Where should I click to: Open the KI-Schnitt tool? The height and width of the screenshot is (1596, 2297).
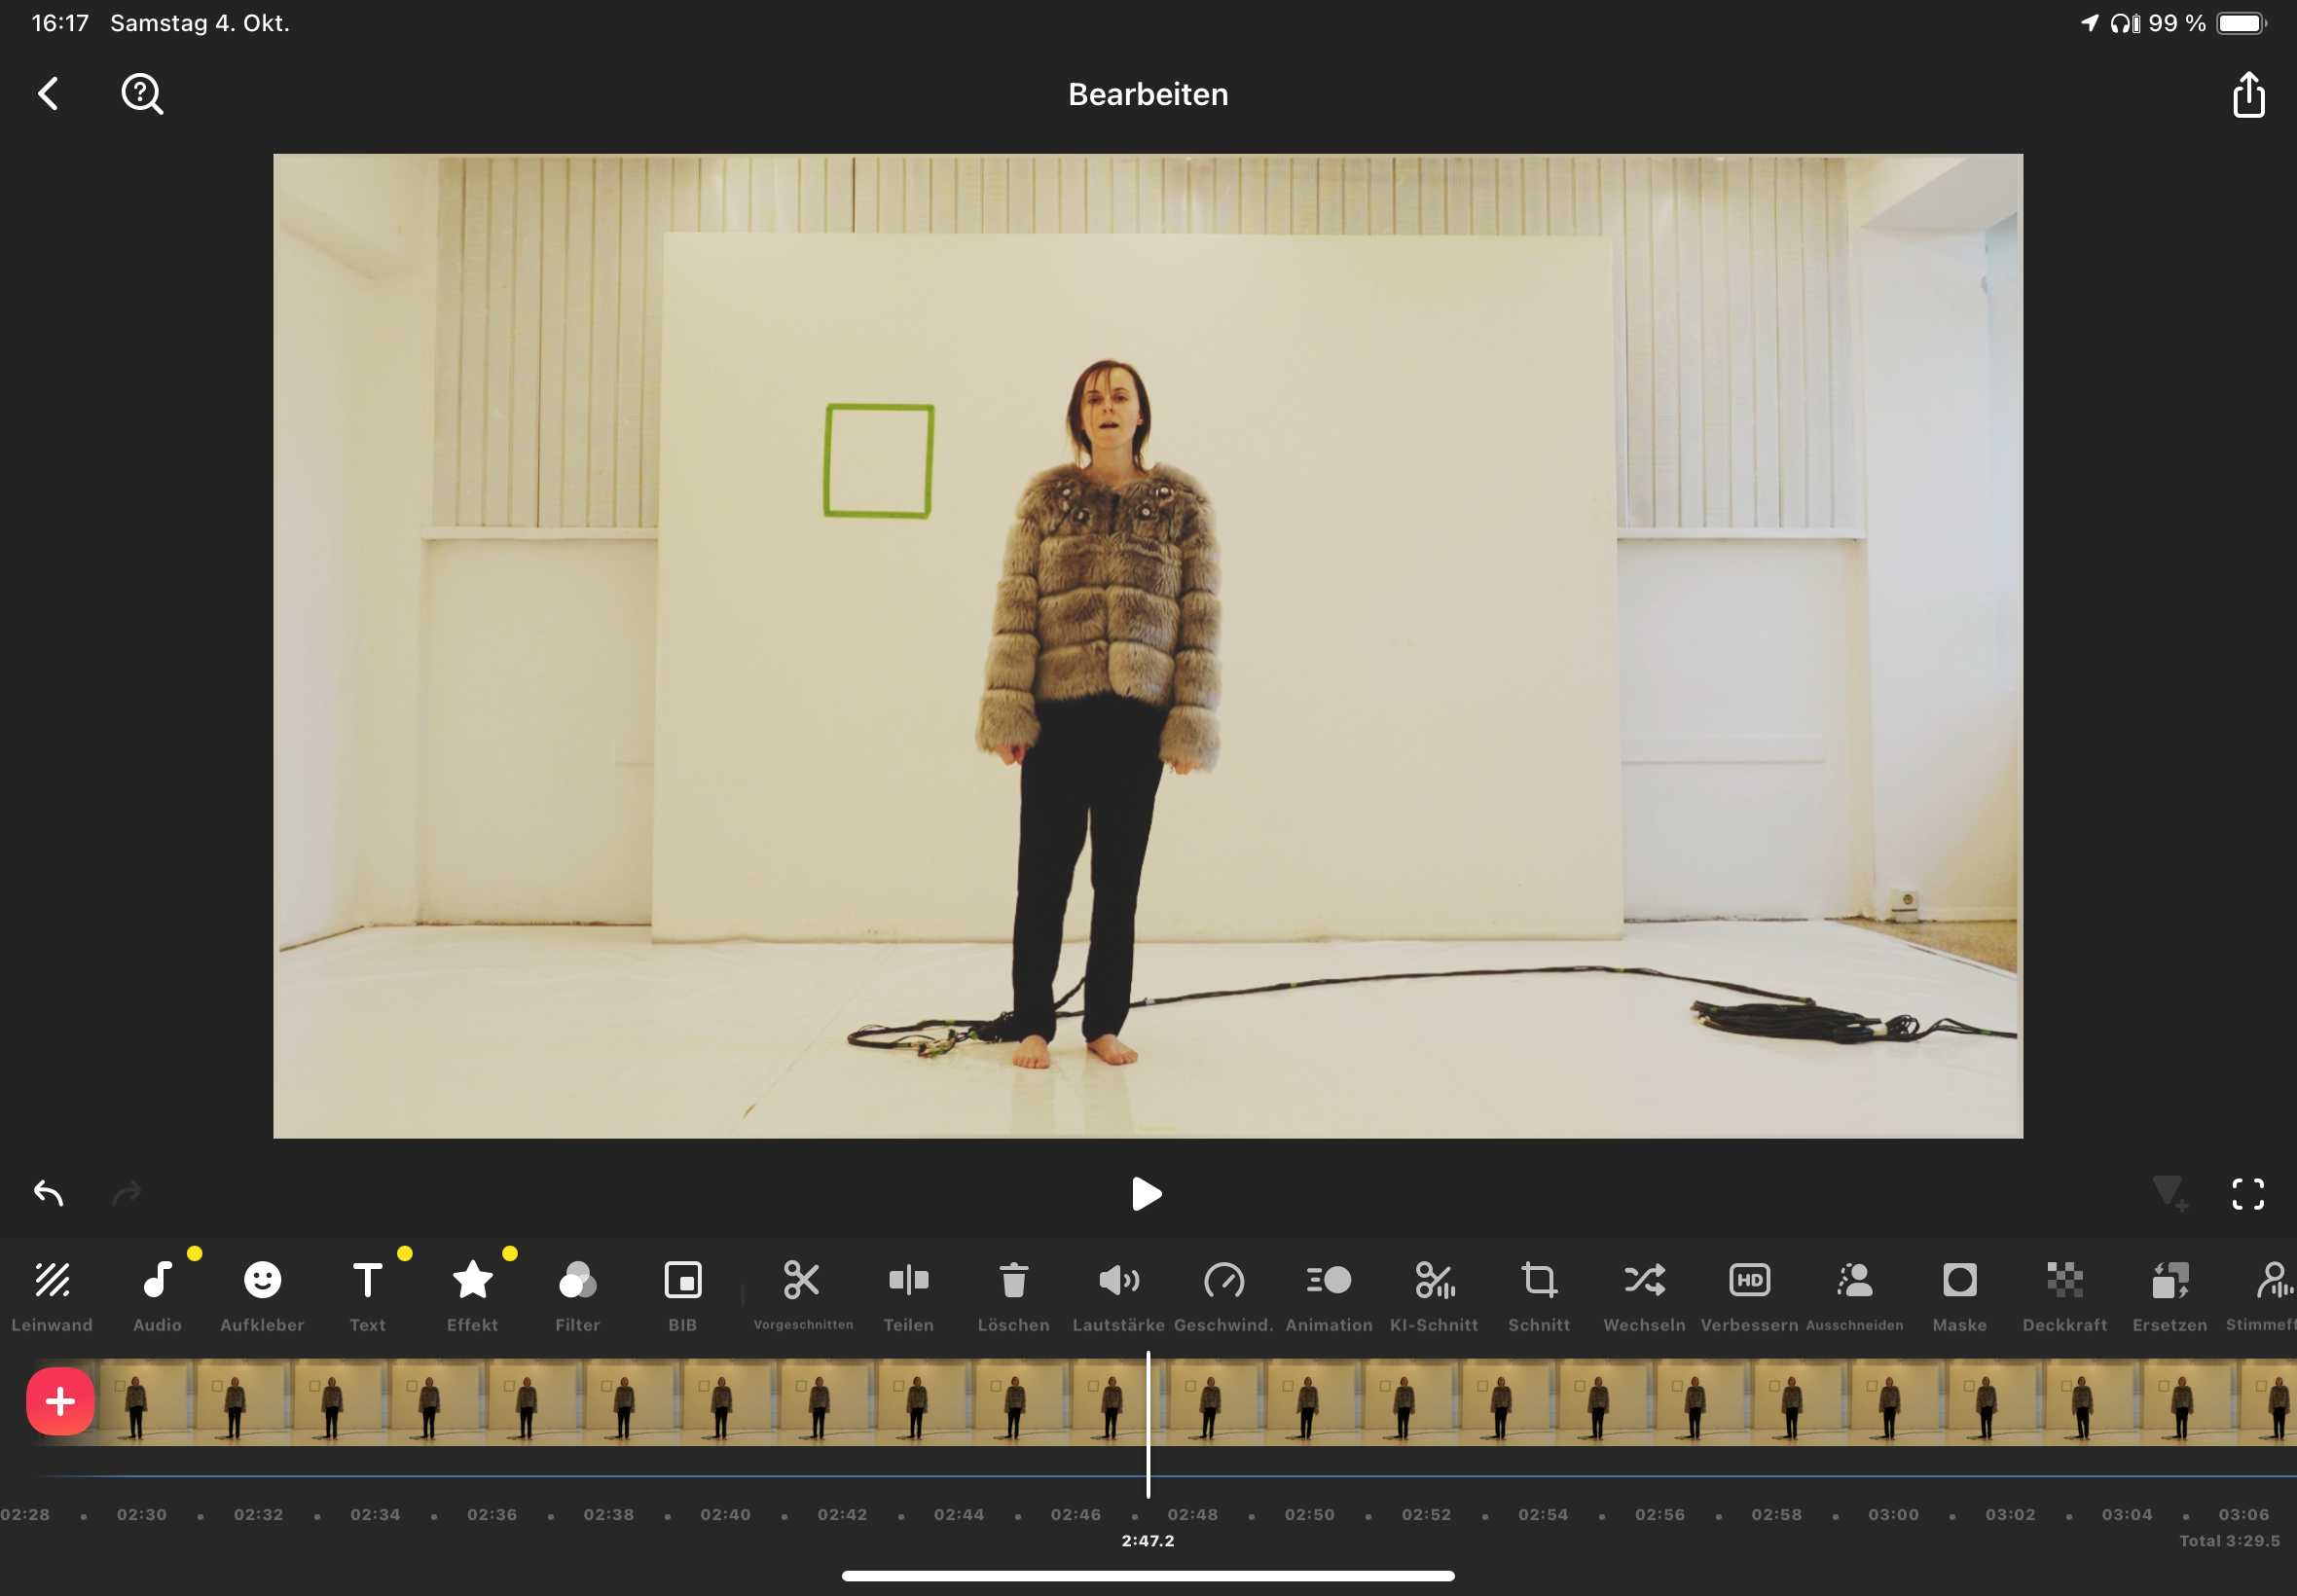pos(1434,1296)
